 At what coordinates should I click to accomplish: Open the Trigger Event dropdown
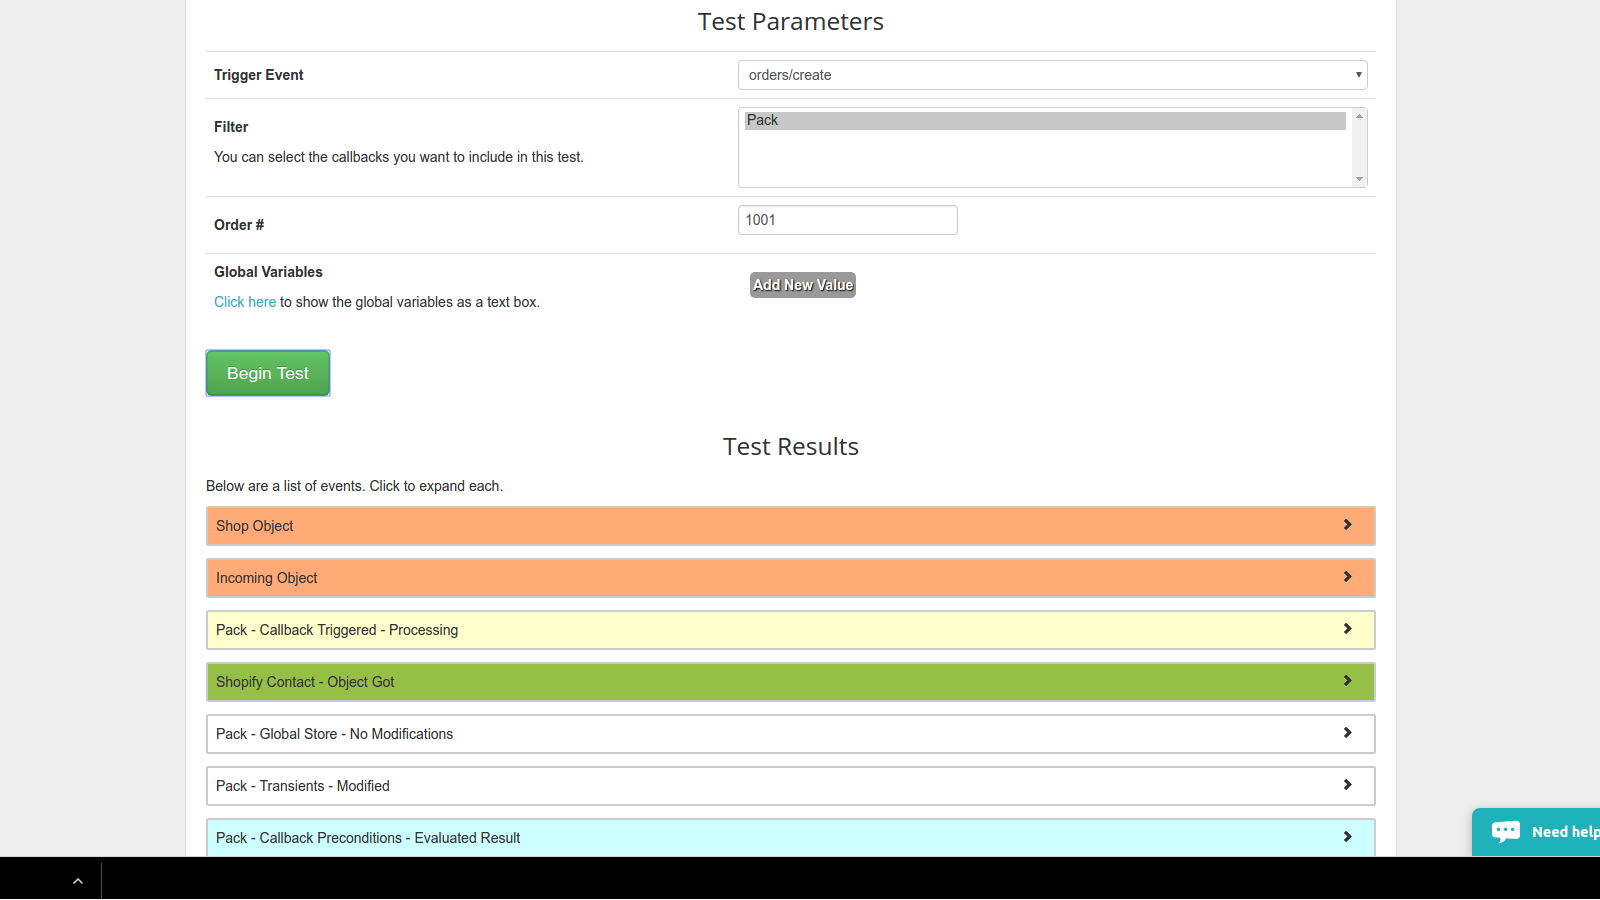pyautogui.click(x=1052, y=75)
